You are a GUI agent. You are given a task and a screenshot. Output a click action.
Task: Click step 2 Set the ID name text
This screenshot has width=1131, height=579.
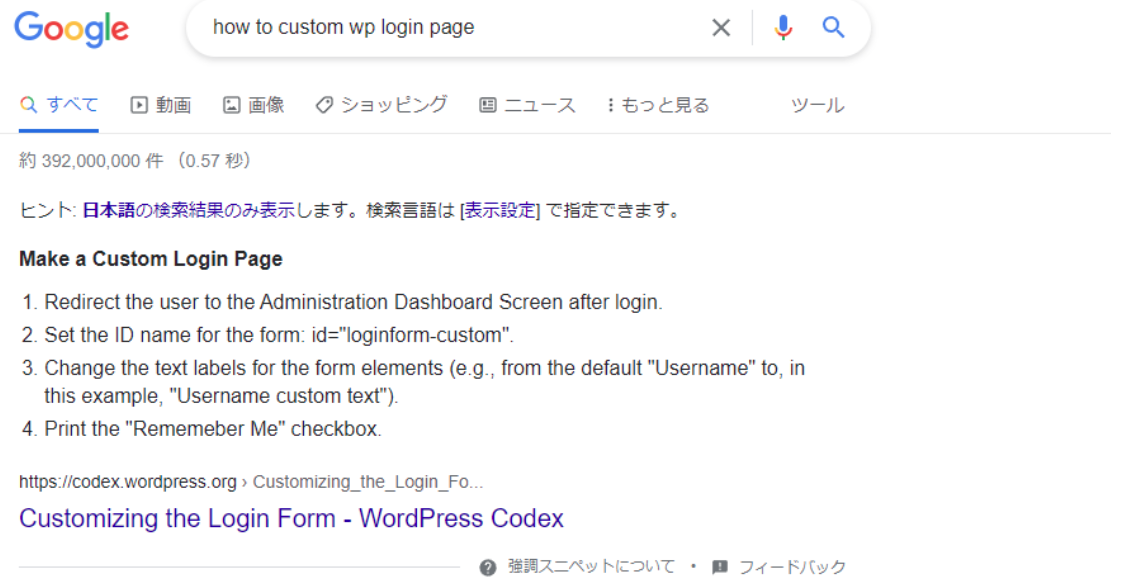279,335
